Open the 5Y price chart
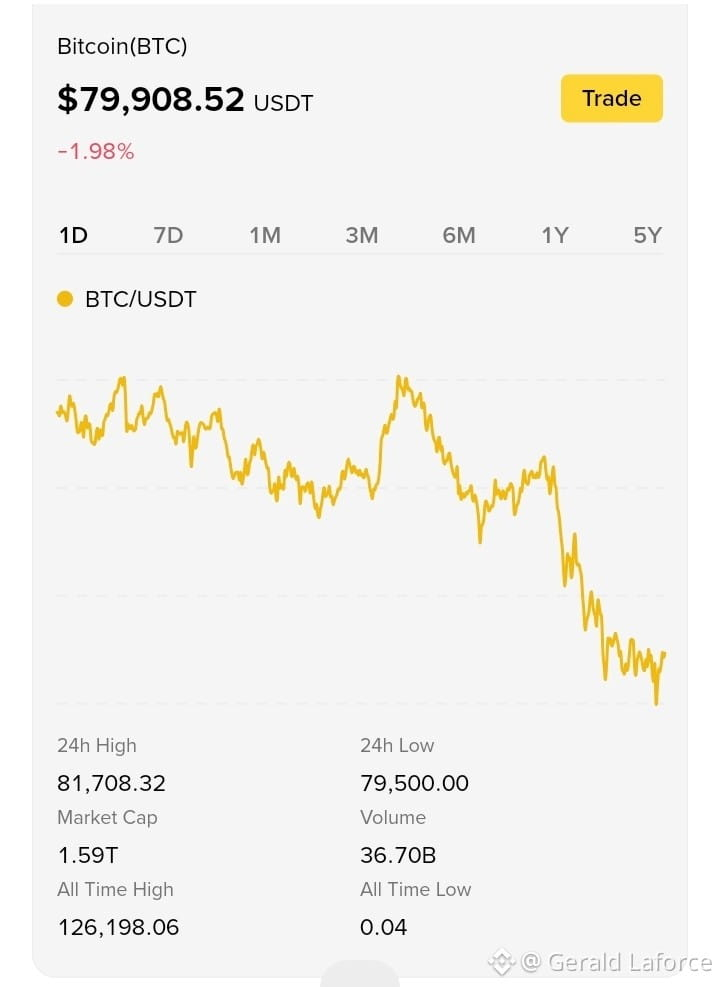 pos(648,235)
